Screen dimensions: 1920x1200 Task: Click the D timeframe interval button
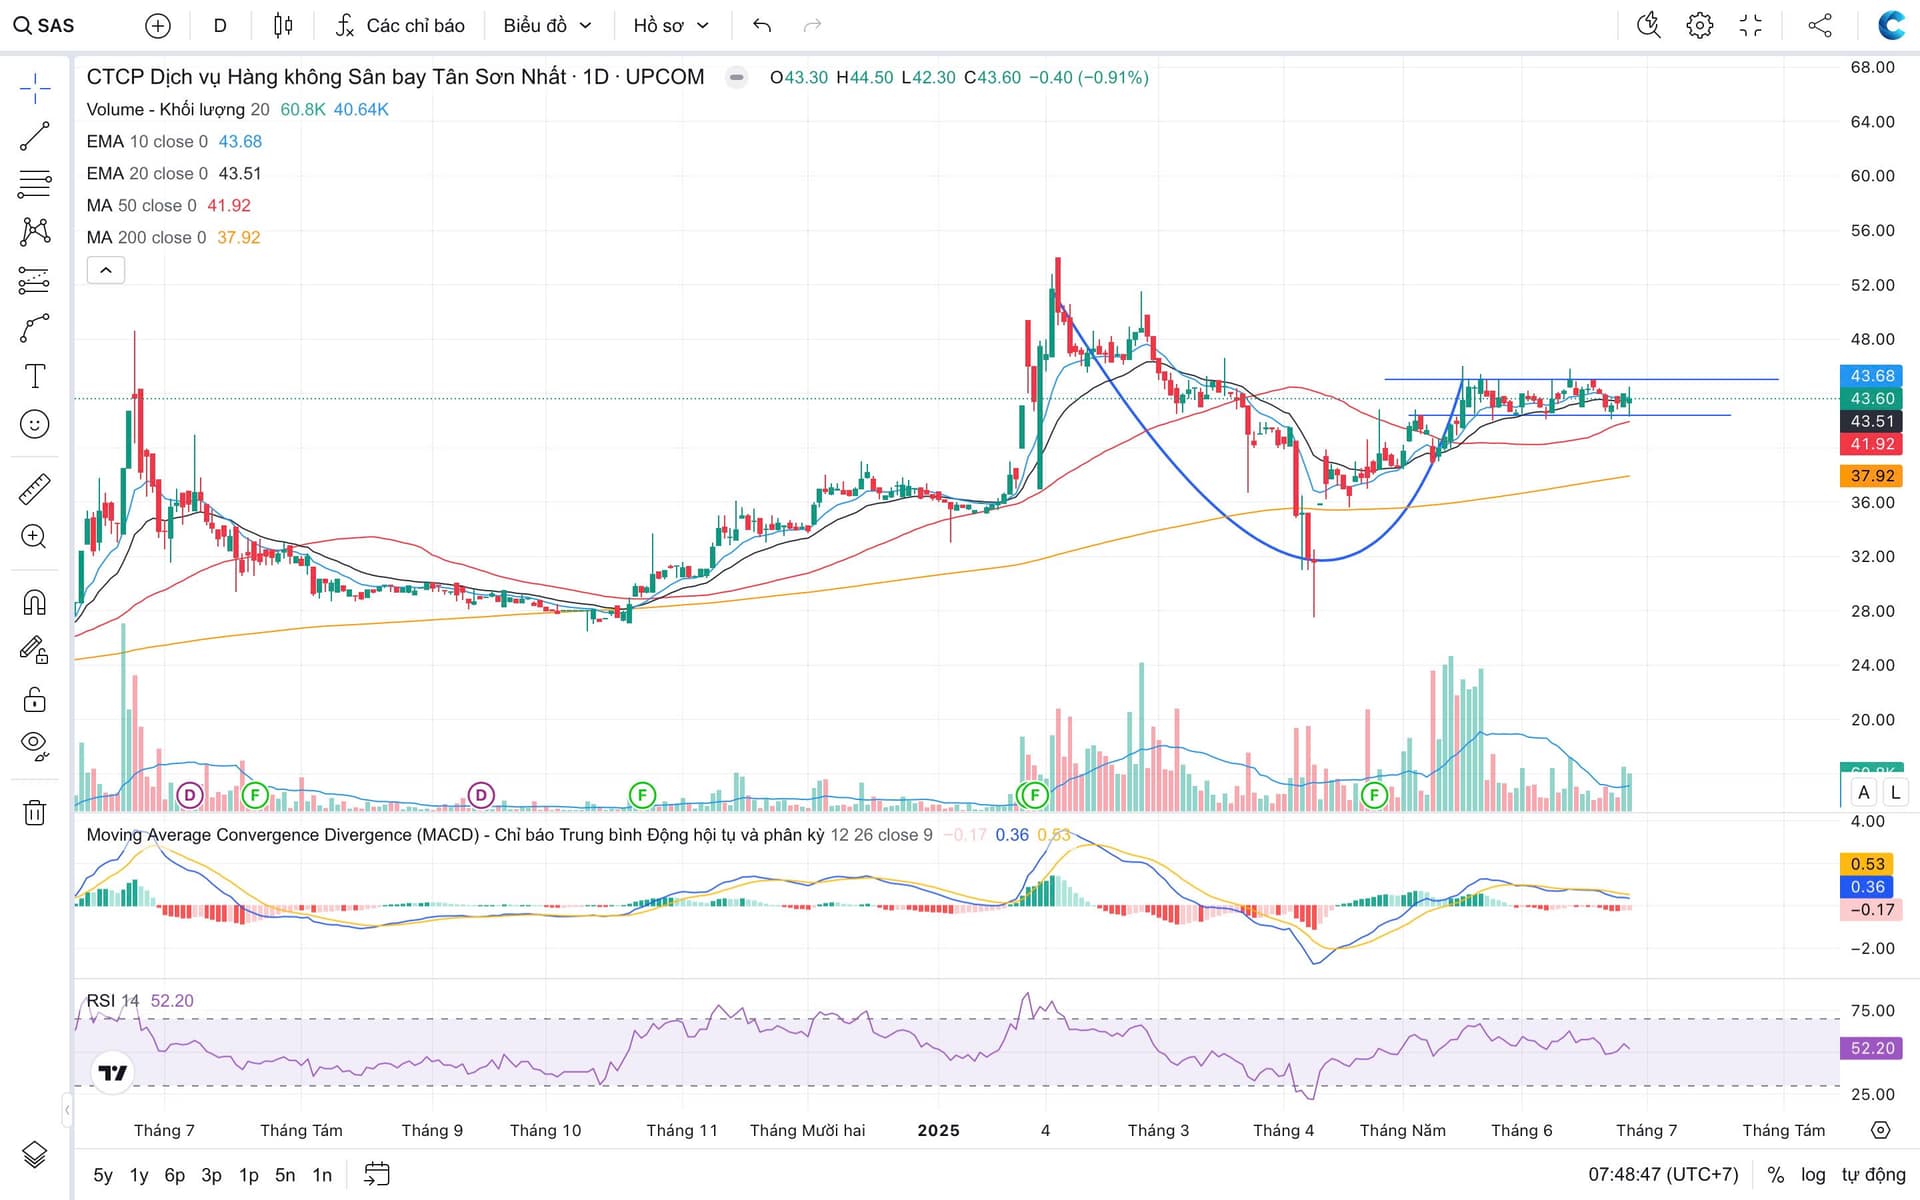(220, 25)
